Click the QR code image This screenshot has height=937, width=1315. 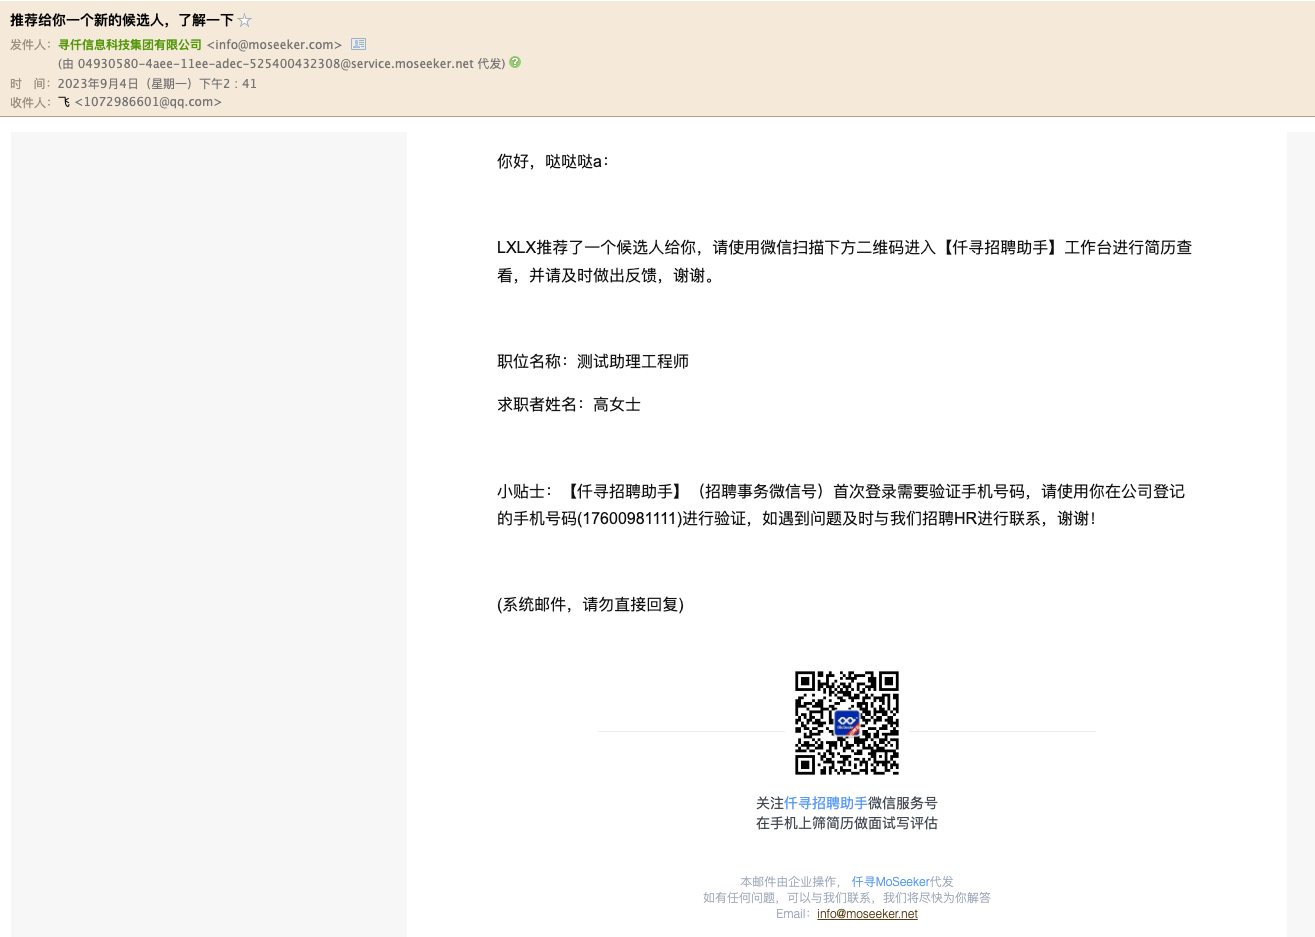pos(847,723)
